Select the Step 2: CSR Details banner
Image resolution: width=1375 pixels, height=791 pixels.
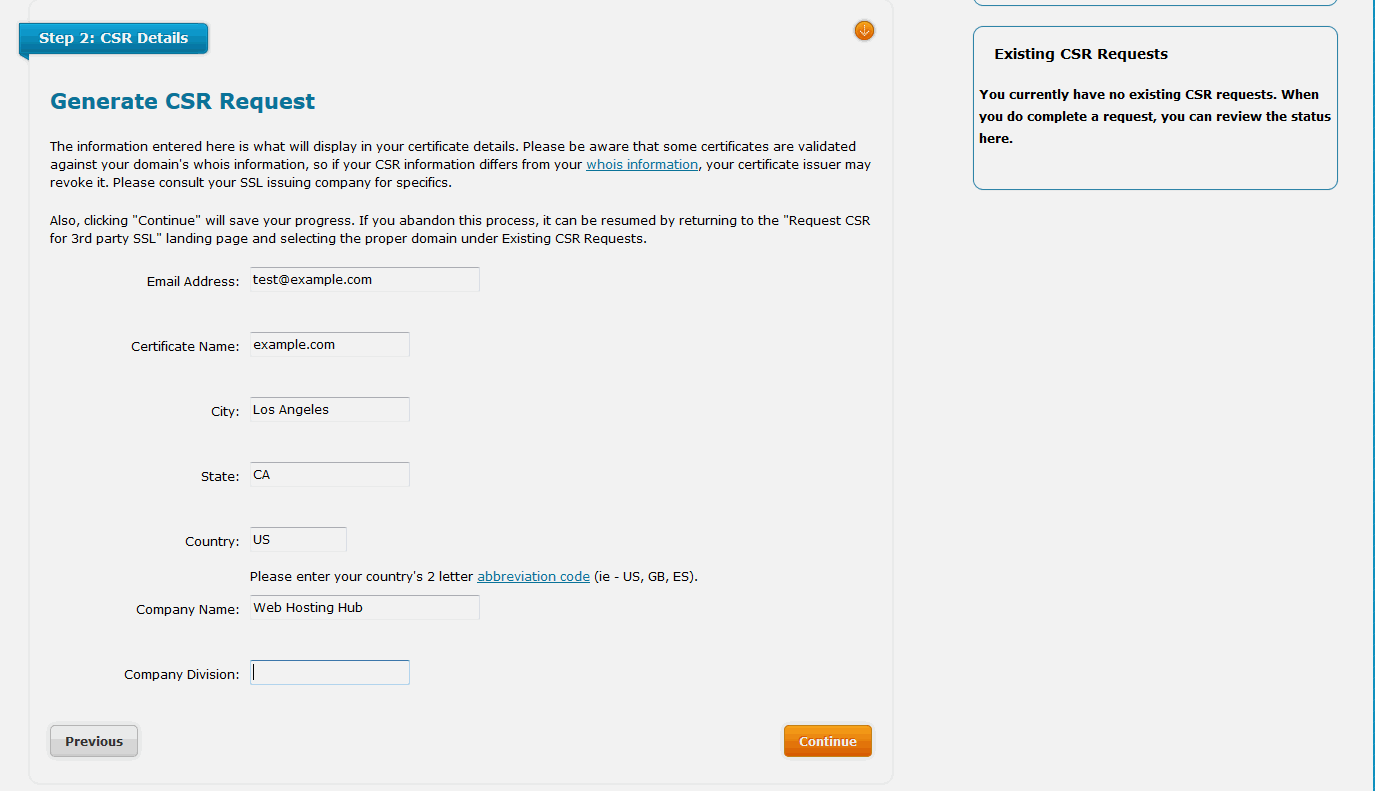pos(113,38)
